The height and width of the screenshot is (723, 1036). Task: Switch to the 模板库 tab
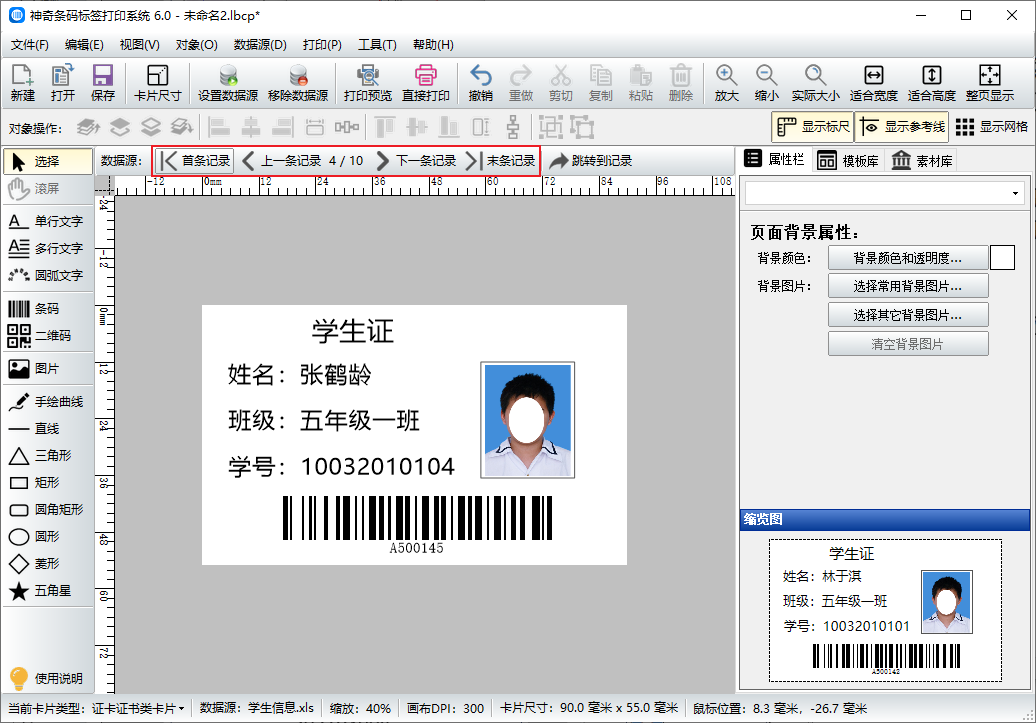click(848, 161)
